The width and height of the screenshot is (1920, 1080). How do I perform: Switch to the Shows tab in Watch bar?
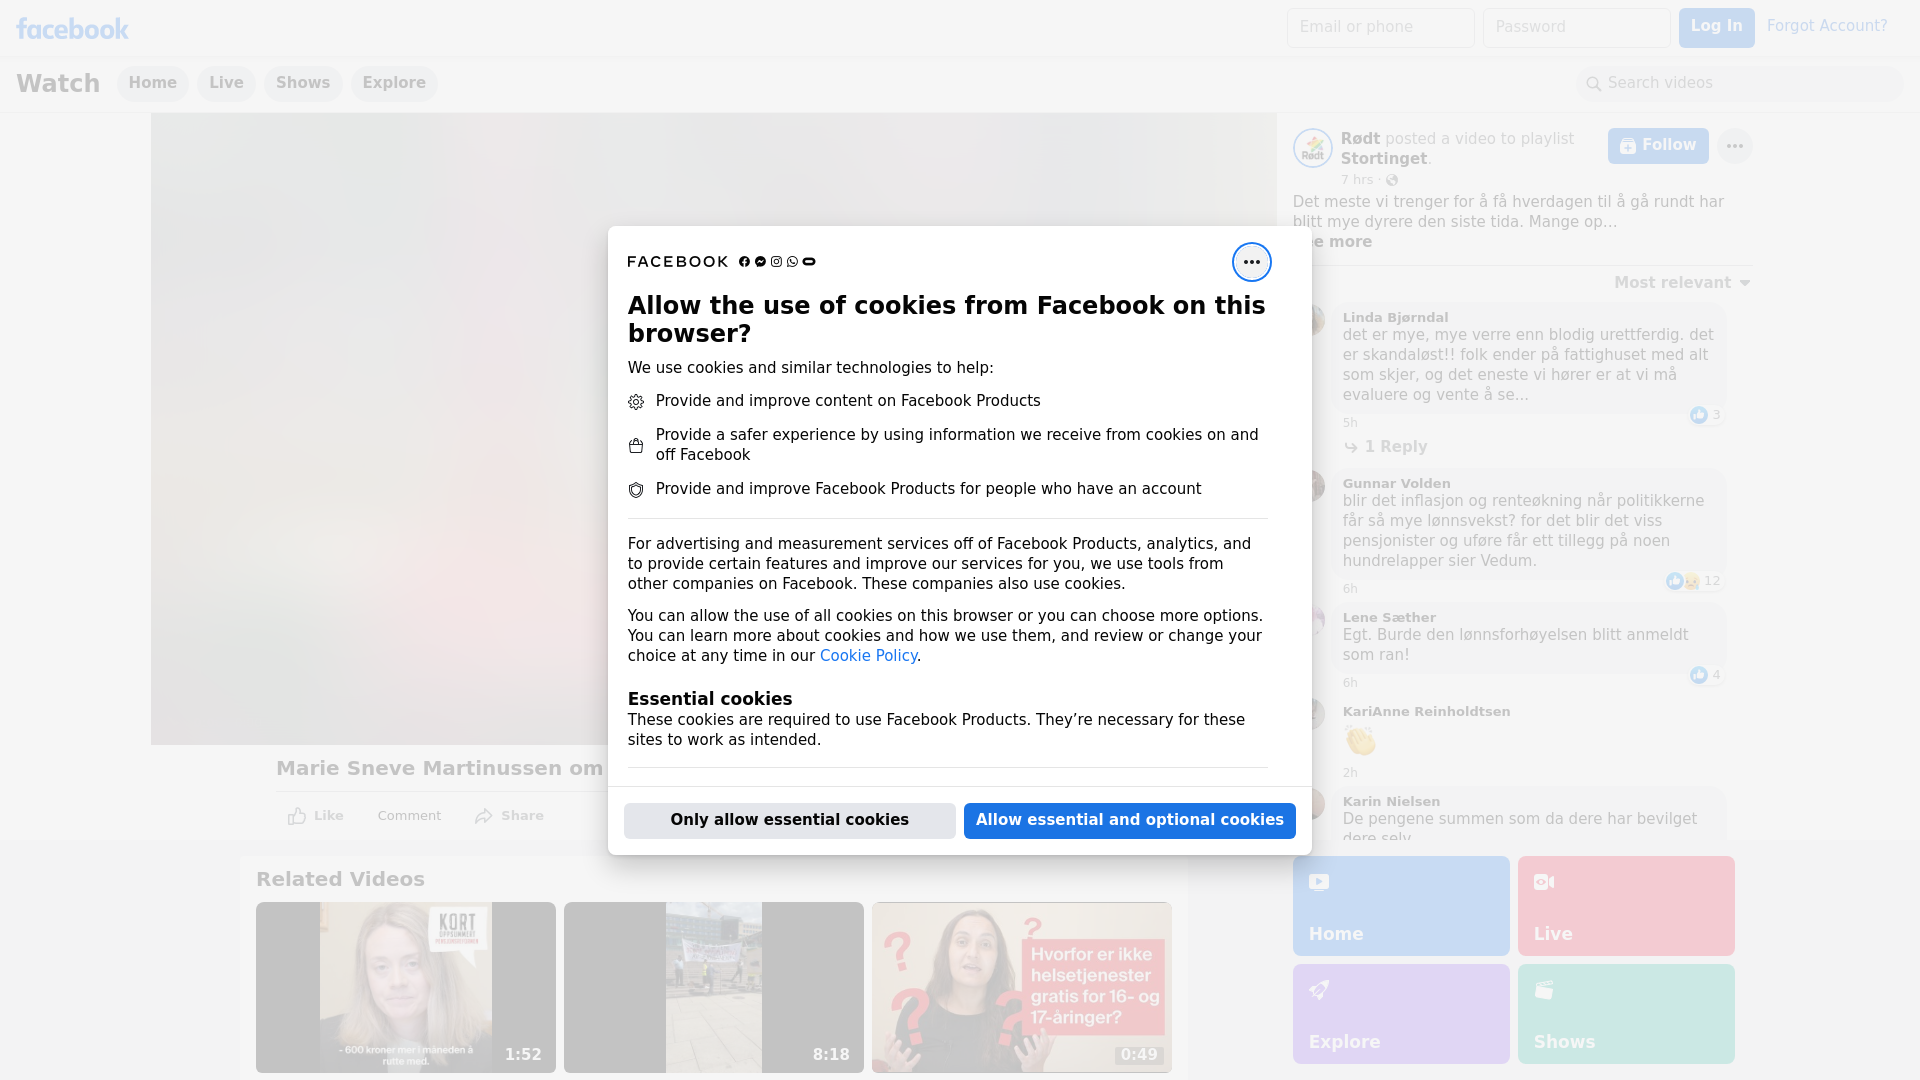point(302,83)
